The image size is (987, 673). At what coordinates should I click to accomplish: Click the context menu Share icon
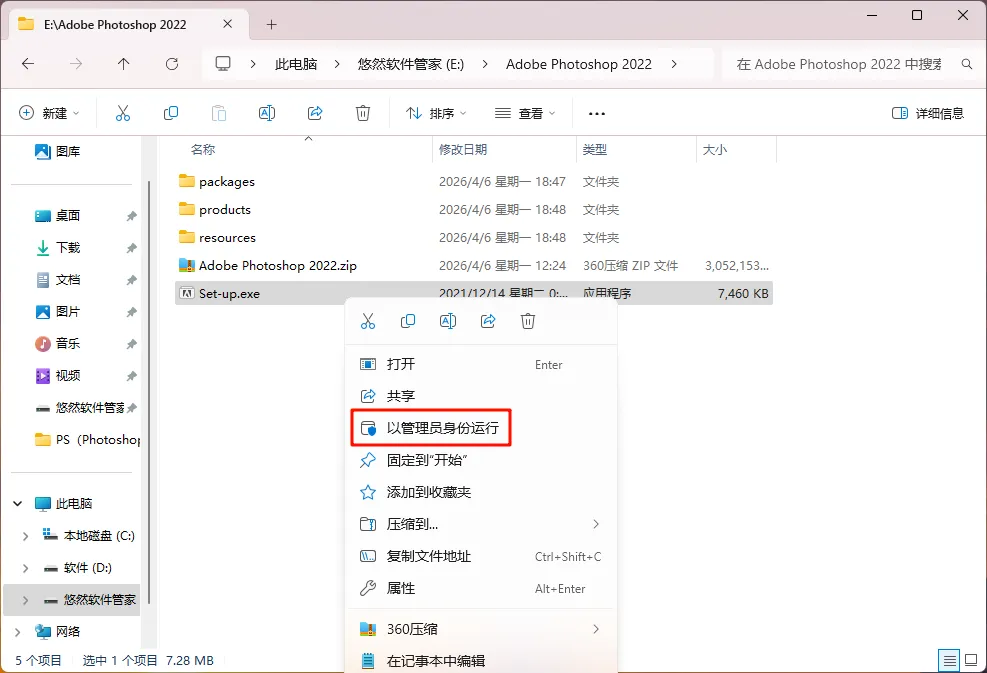coord(488,321)
